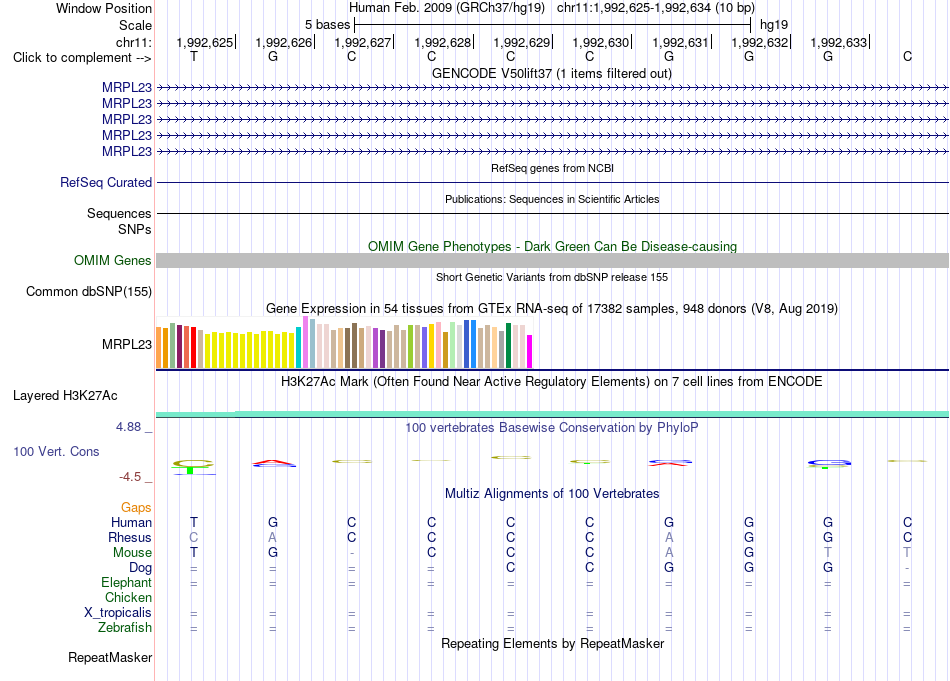
Task: Click base T under 1,992,625 in ruler
Action: point(194,56)
